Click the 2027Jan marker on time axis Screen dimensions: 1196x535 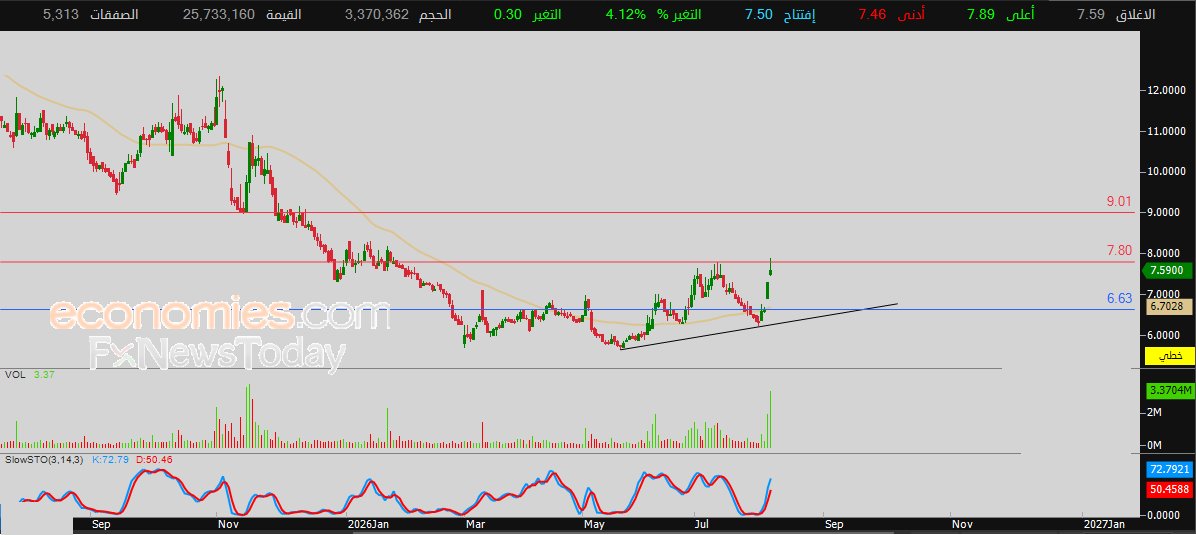(x=1103, y=524)
